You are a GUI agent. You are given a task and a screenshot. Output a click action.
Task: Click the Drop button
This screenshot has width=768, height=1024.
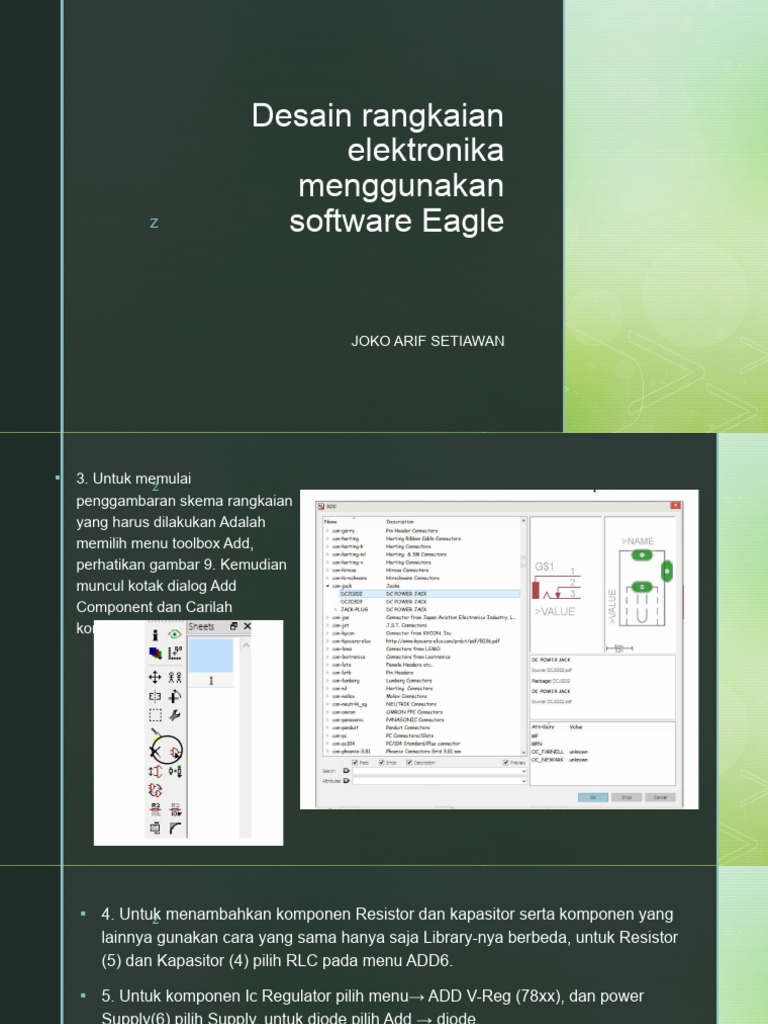(626, 797)
